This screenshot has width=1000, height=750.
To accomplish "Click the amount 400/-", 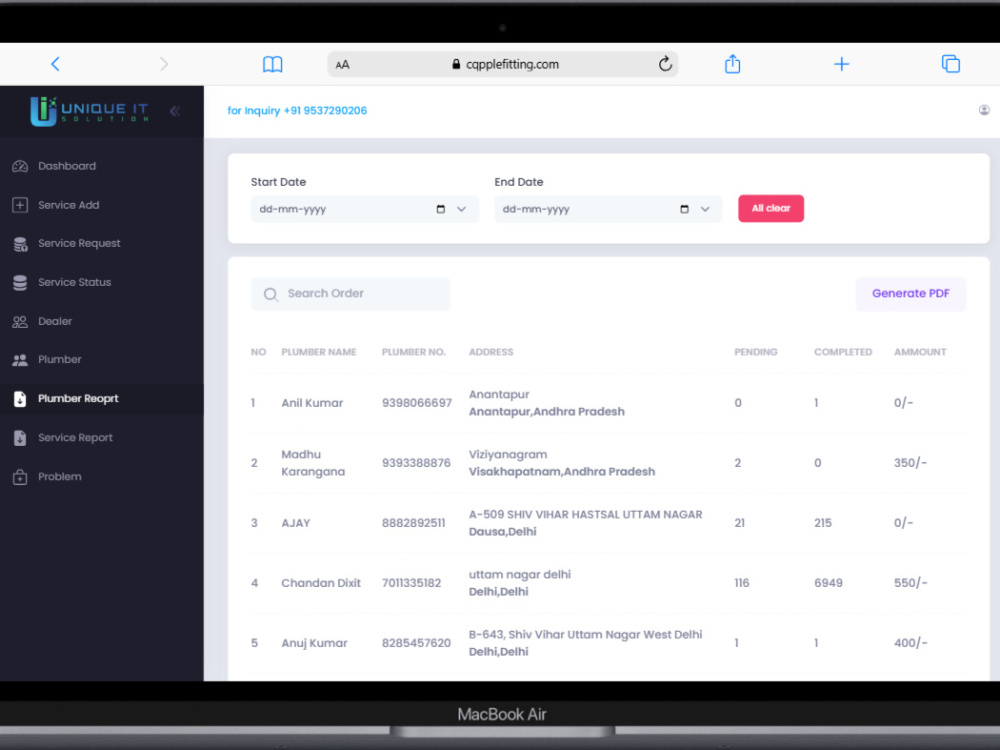I will [x=910, y=643].
